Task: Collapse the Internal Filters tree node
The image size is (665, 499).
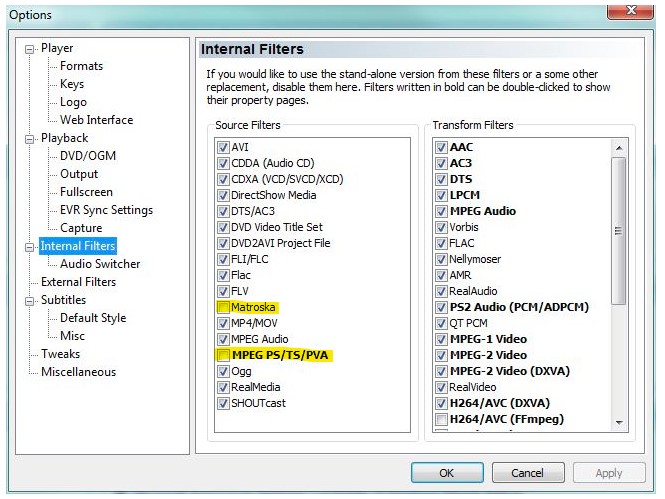Action: pos(29,247)
